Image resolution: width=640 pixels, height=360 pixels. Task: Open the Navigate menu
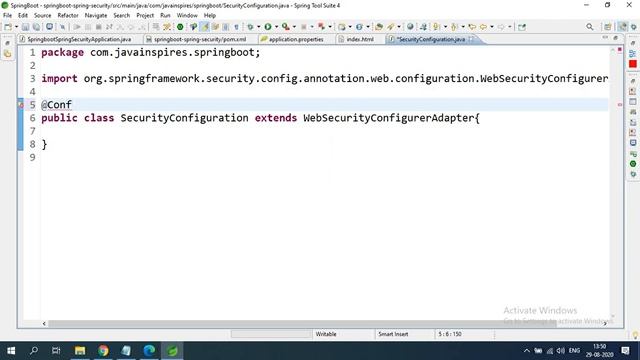96,16
